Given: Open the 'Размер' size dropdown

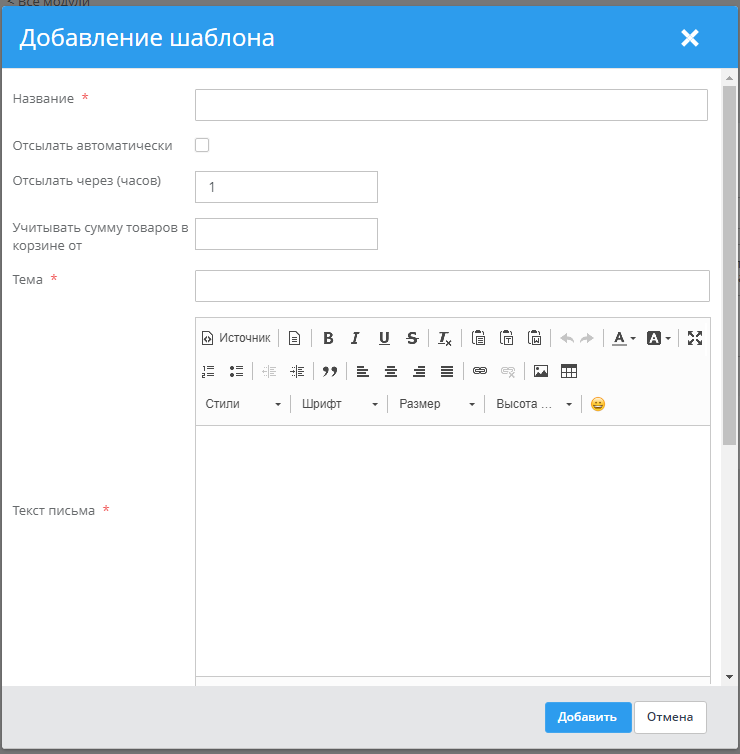Looking at the screenshot, I should [x=437, y=404].
